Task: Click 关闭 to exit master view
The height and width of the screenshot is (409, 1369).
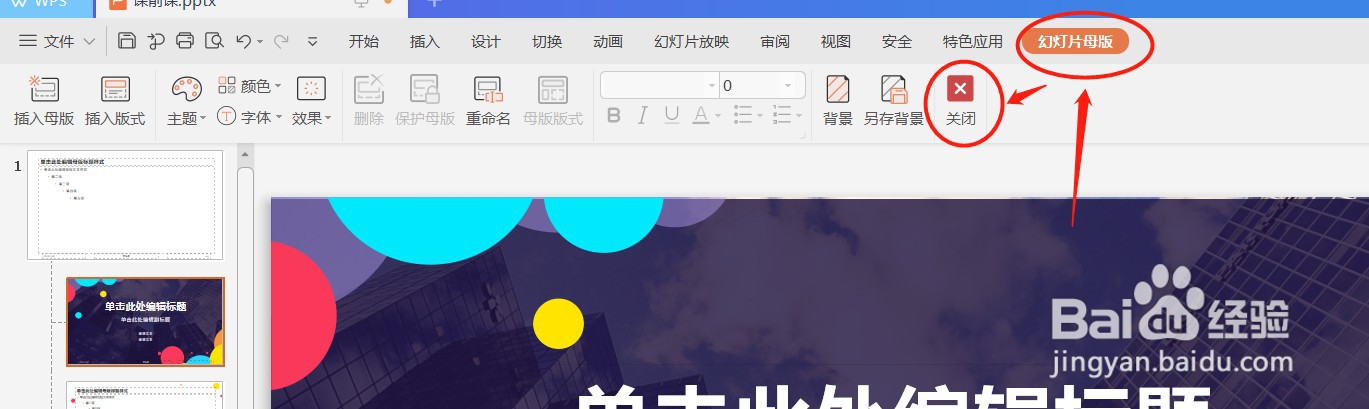Action: tap(960, 101)
